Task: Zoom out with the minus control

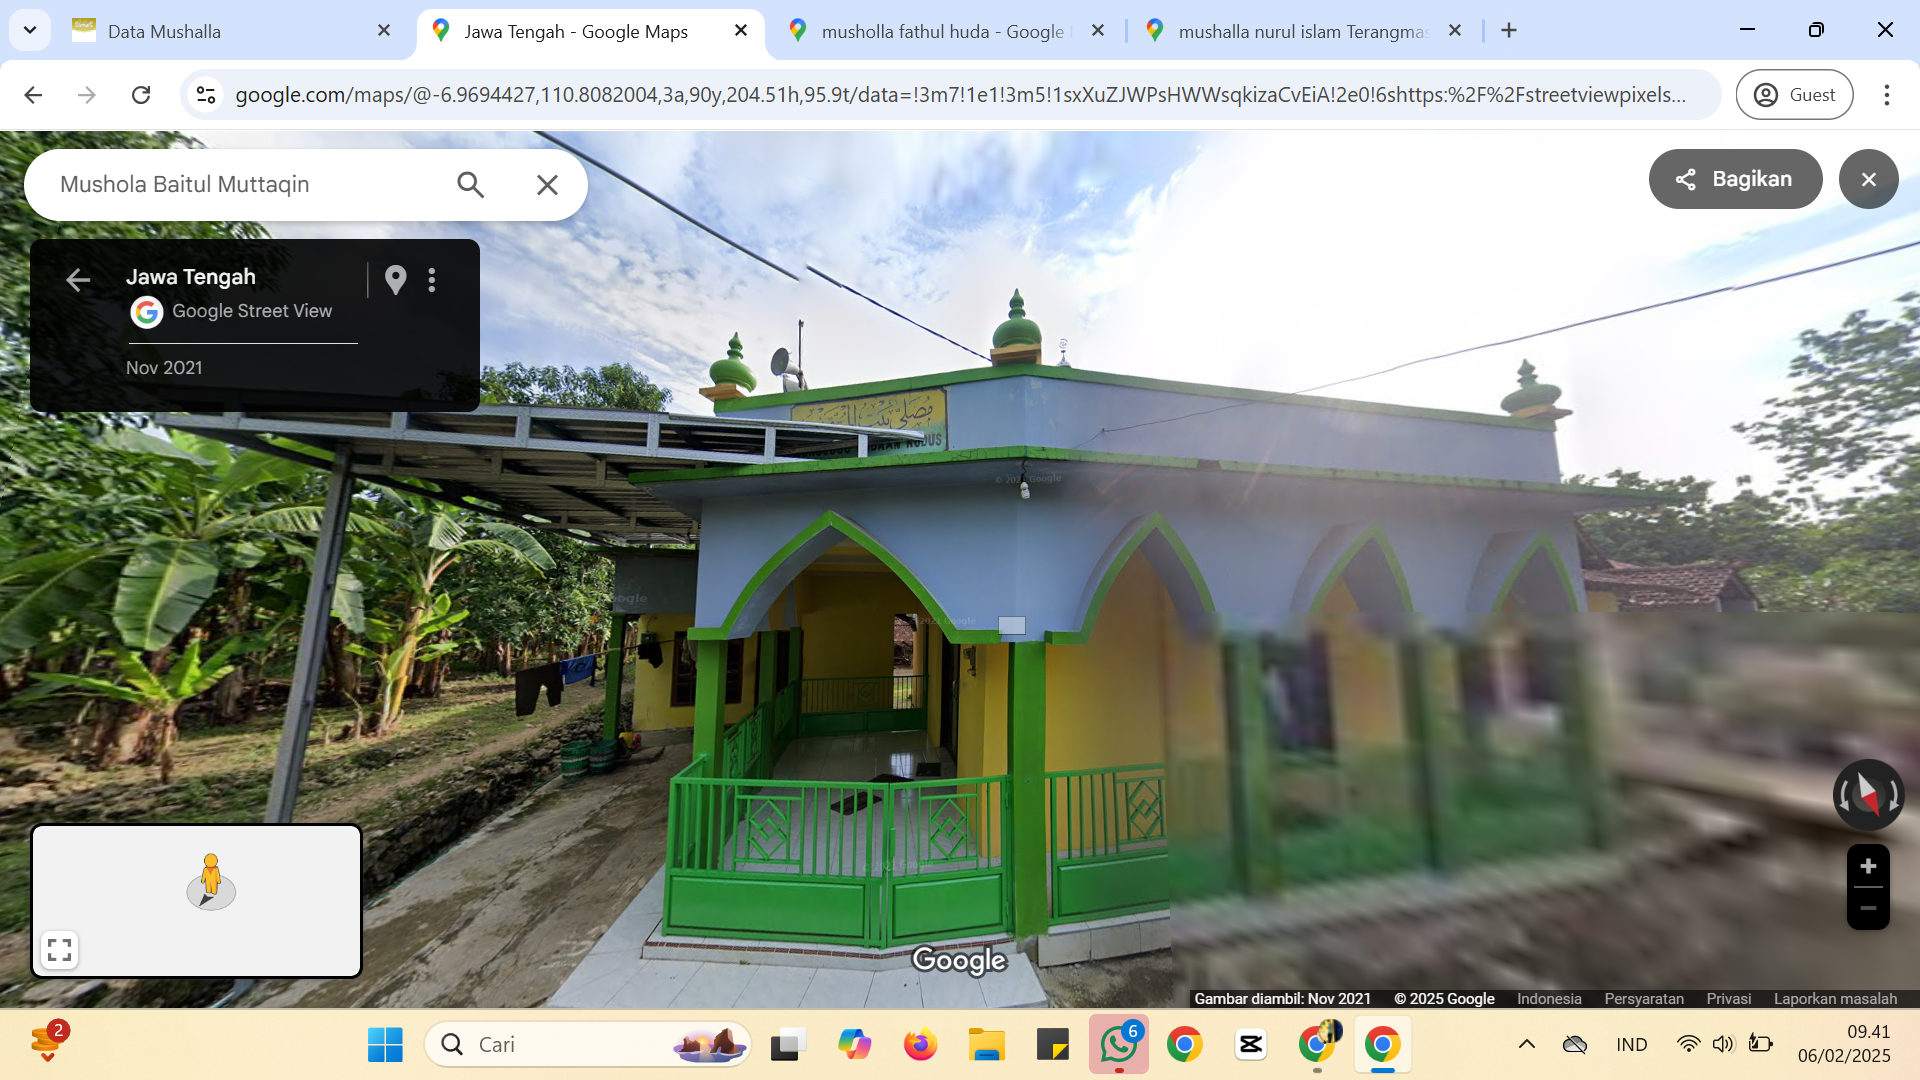Action: pyautogui.click(x=1868, y=908)
